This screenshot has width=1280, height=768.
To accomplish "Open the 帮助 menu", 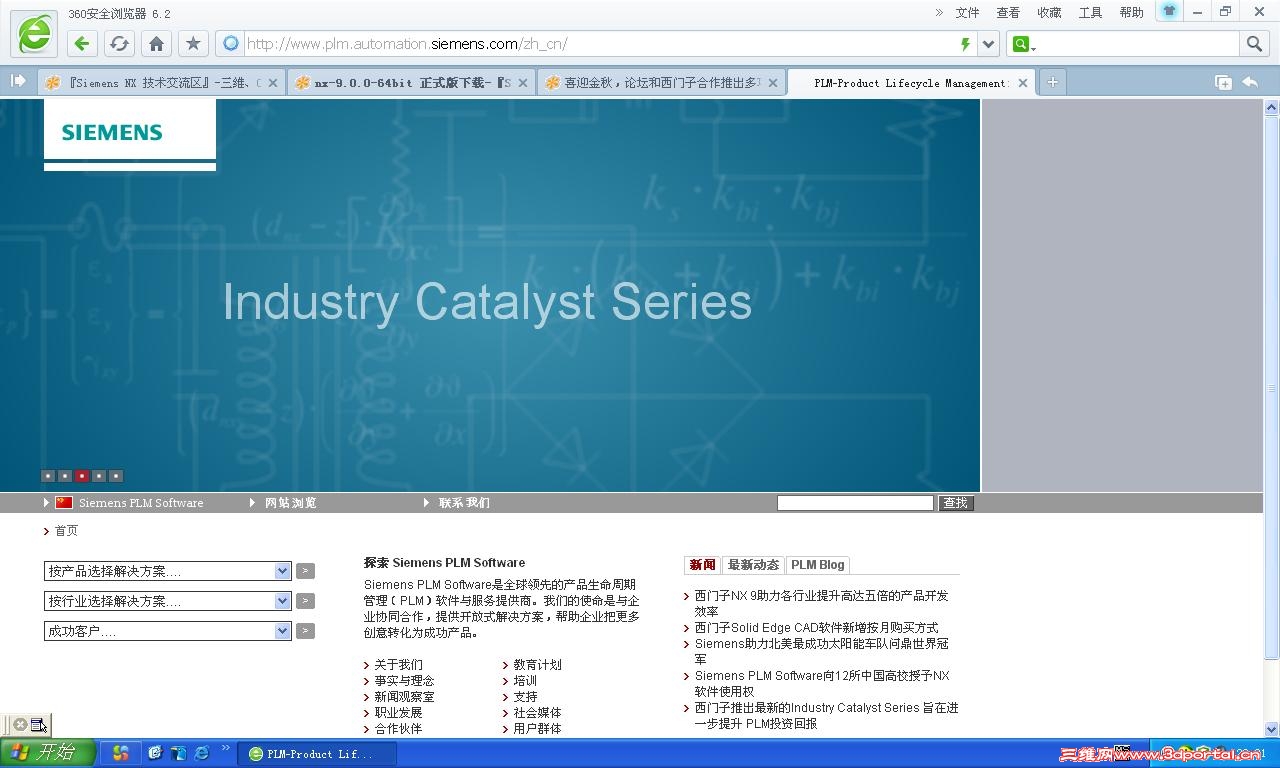I will [1131, 12].
